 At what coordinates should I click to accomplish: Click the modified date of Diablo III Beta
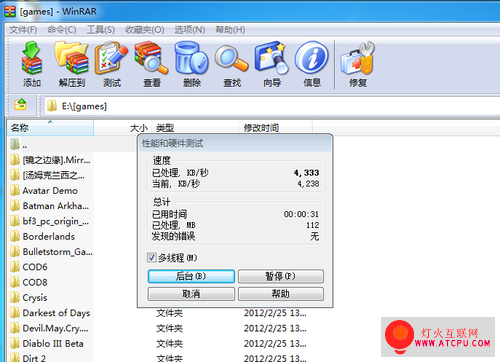pos(275,344)
